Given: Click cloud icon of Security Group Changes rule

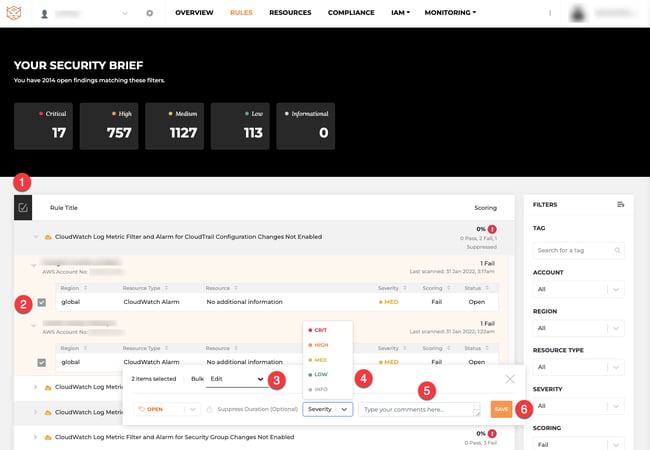Looking at the screenshot, I should pyautogui.click(x=48, y=437).
